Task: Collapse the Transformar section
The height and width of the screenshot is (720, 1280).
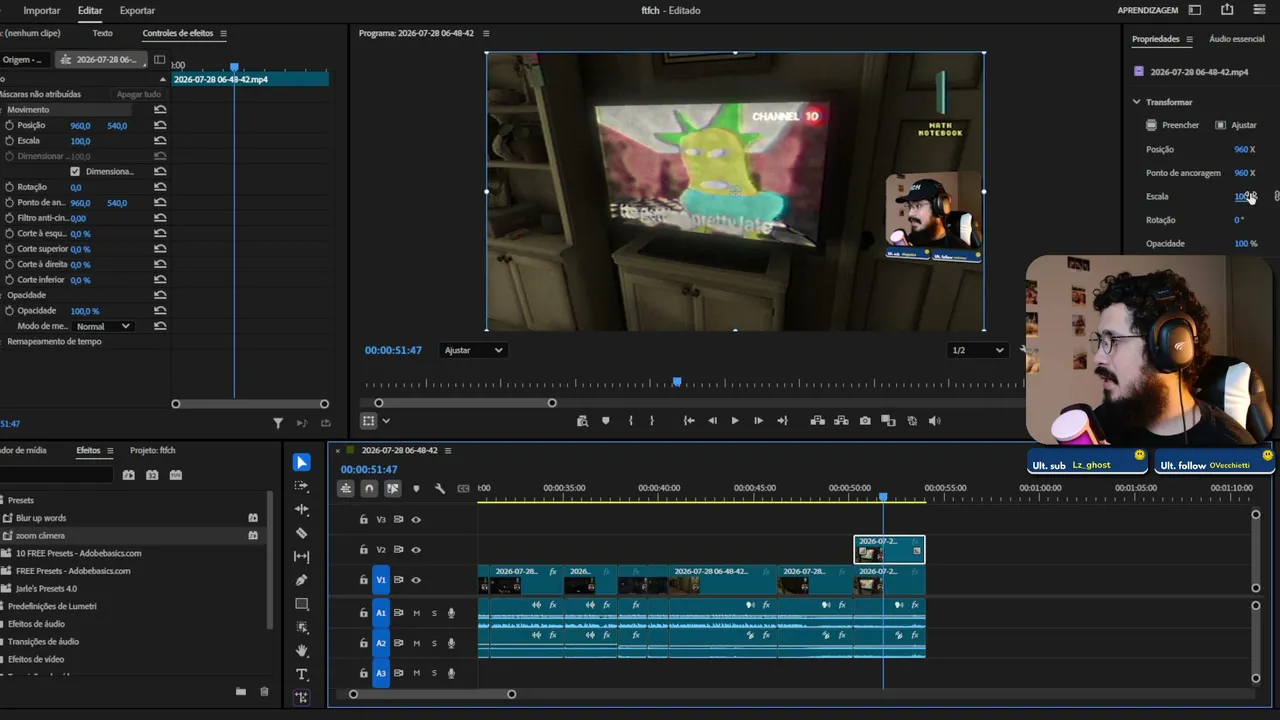Action: [x=1137, y=102]
